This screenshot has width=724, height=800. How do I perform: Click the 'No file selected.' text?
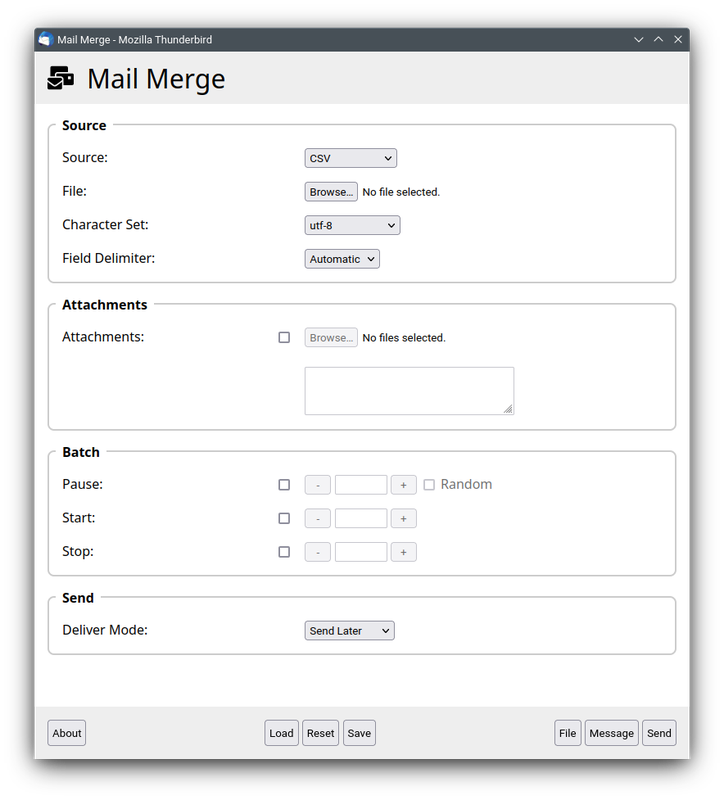(401, 192)
